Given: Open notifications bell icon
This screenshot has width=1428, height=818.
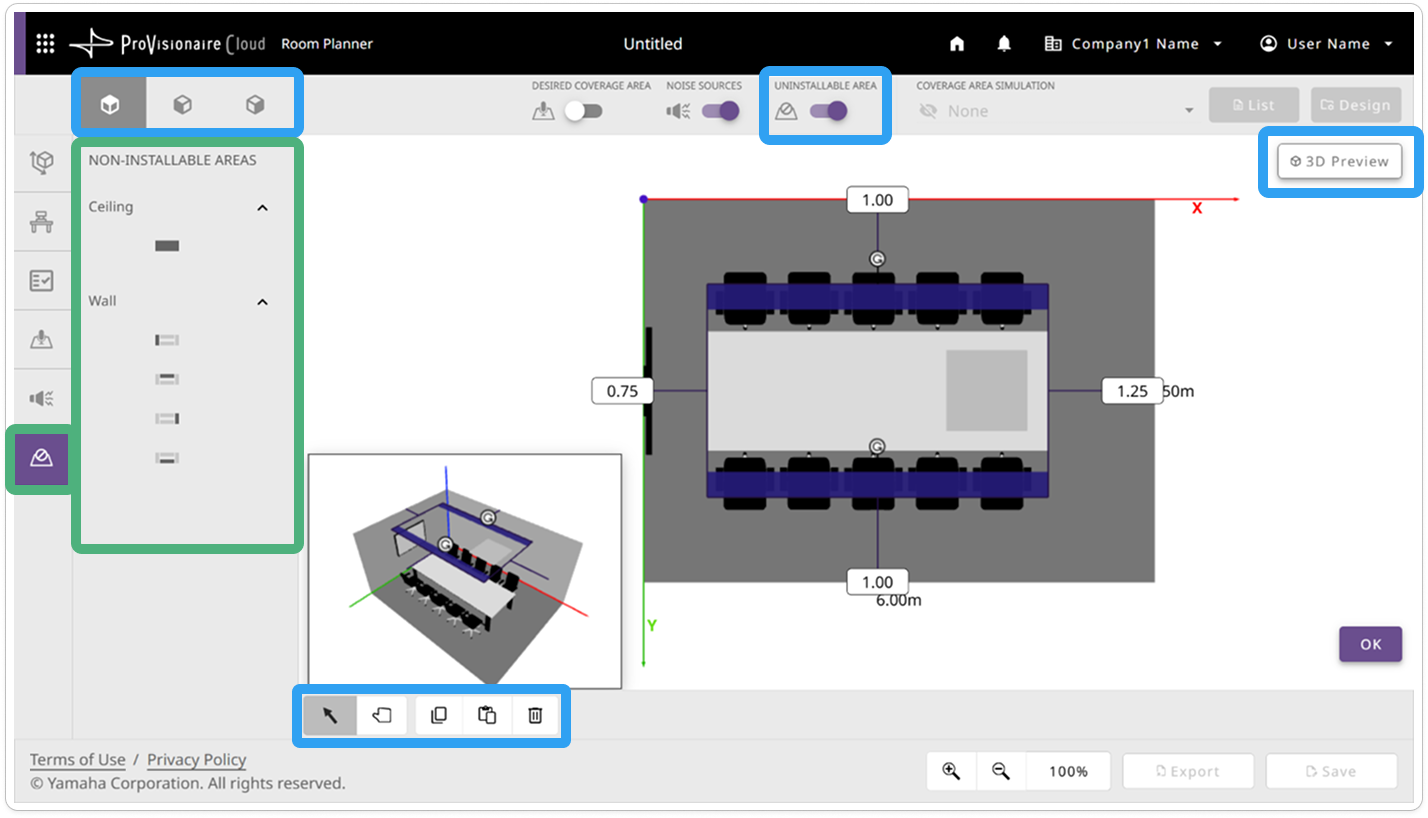Looking at the screenshot, I should click(1004, 44).
